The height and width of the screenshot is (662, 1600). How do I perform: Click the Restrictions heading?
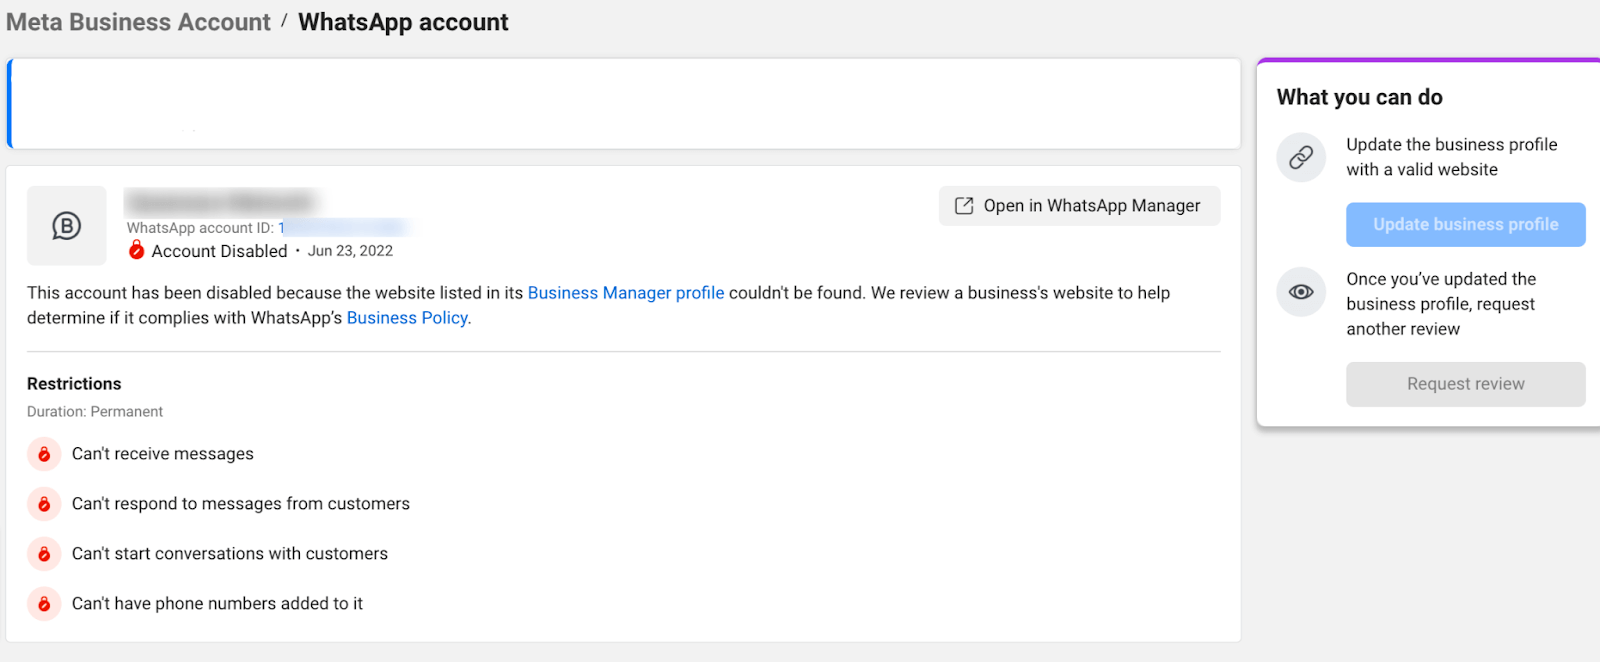[x=74, y=384]
